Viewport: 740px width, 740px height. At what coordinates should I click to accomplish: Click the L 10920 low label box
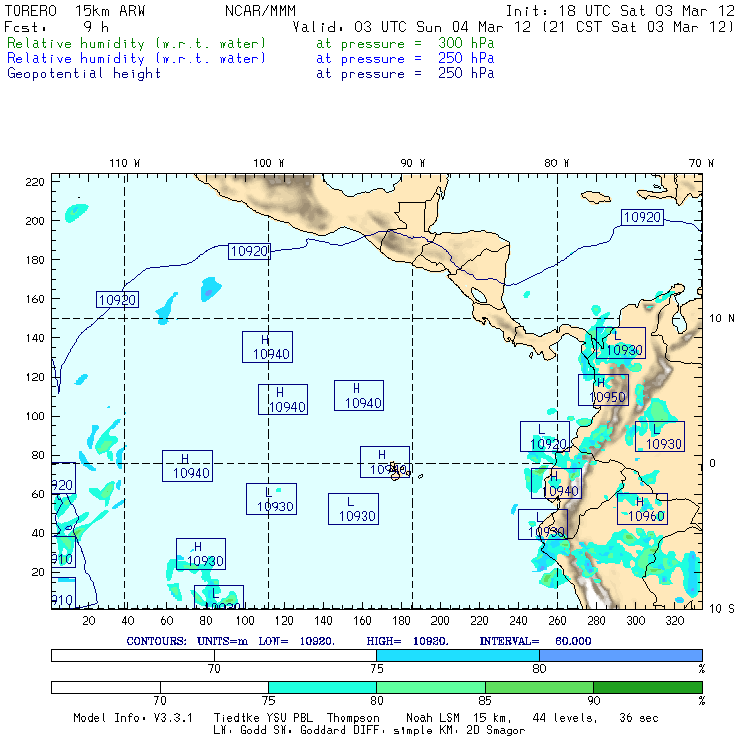pyautogui.click(x=544, y=436)
